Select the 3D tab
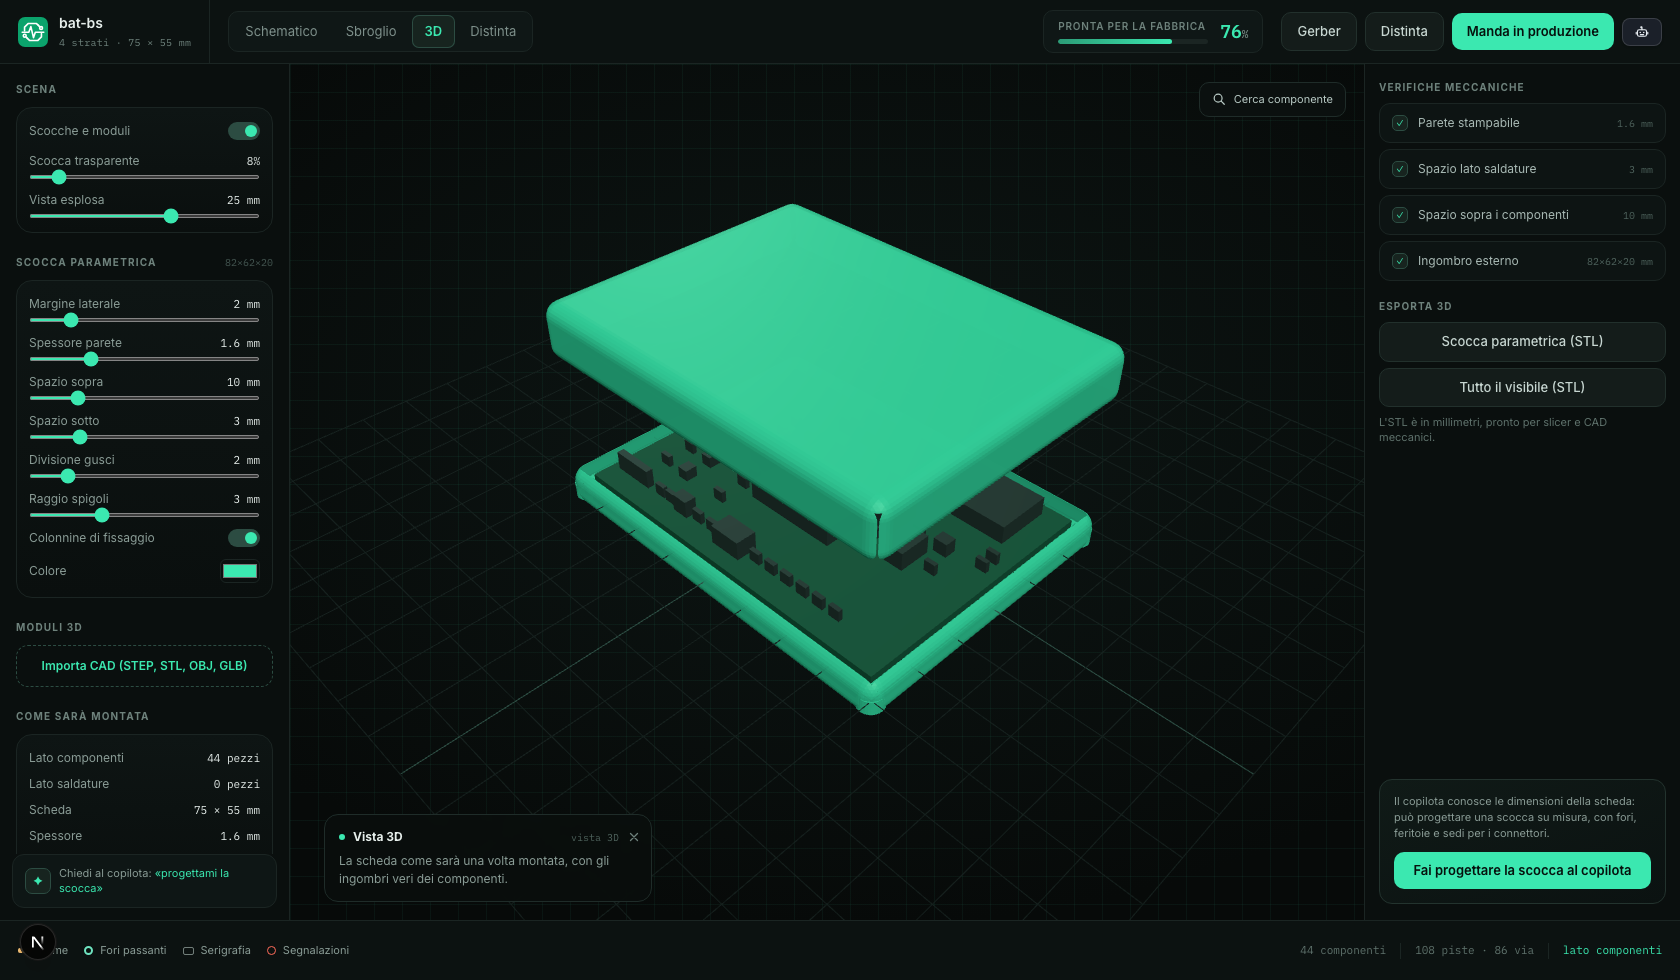Screen dimensions: 1680x980 click(x=433, y=32)
